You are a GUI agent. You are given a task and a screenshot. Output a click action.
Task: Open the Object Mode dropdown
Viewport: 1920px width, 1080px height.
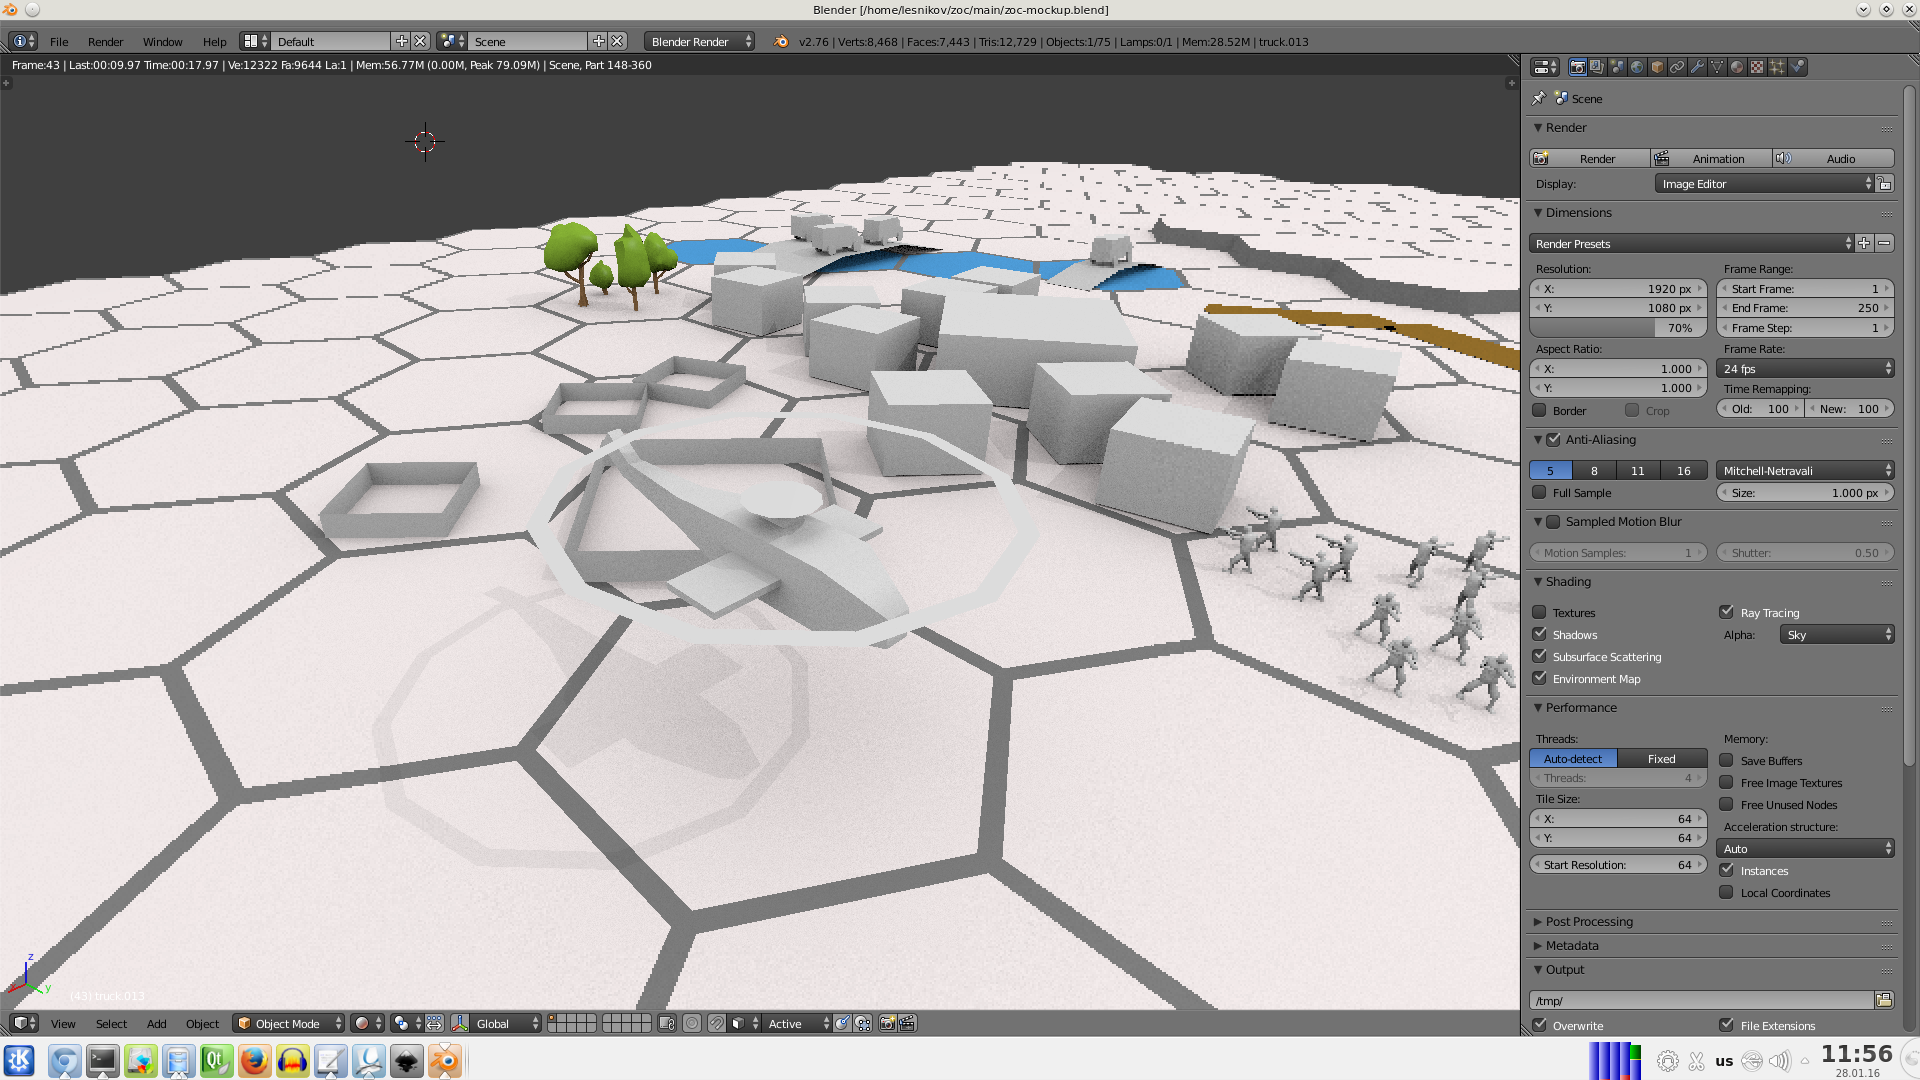click(288, 1023)
